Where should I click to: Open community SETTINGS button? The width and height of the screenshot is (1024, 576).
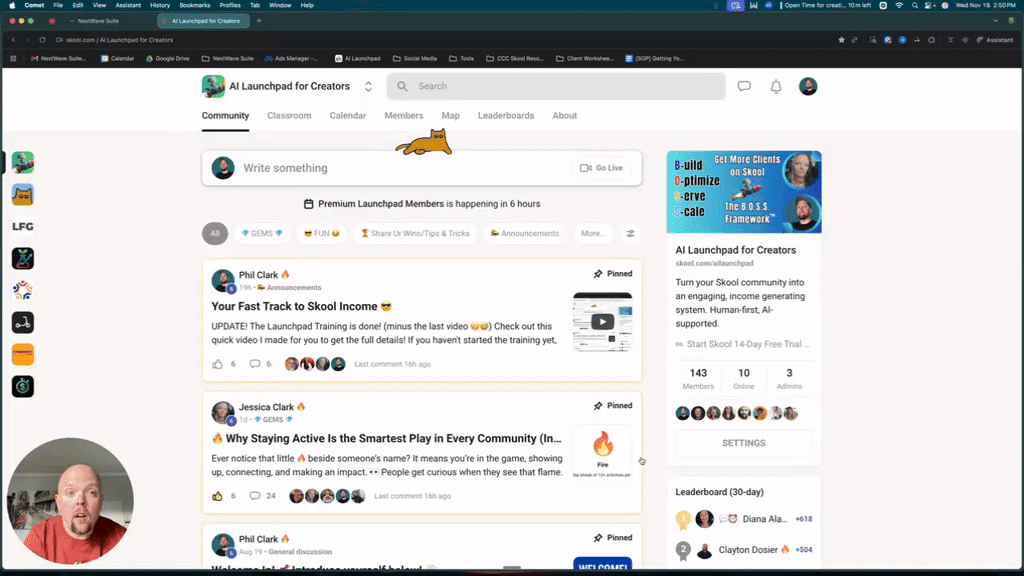(744, 443)
